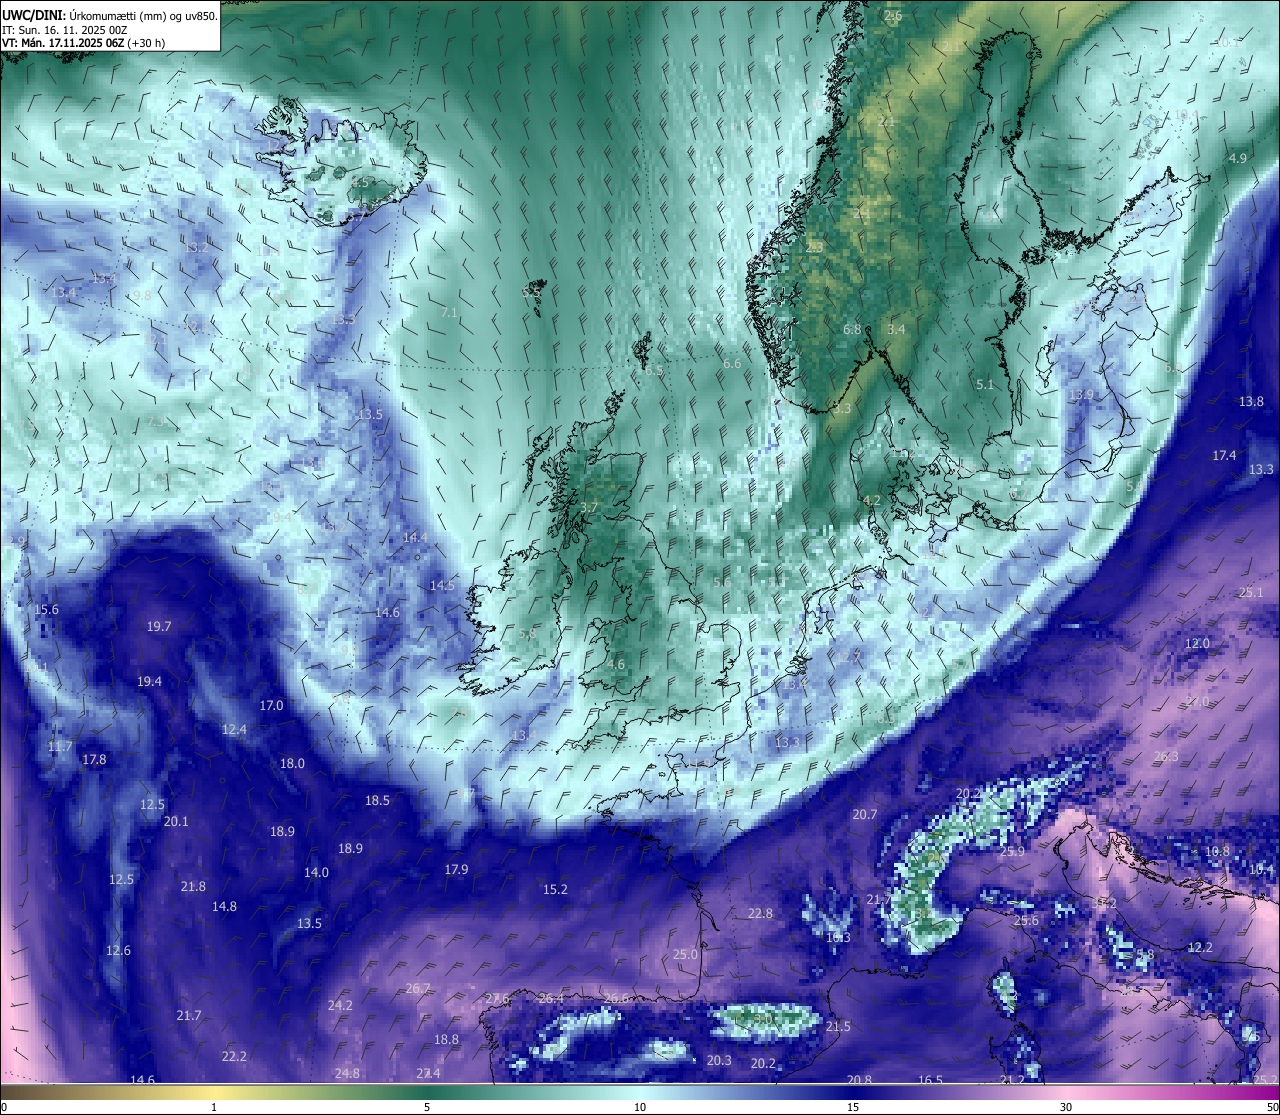Viewport: 1280px width, 1115px height.
Task: Click the map value '25.1'
Action: click(x=1251, y=593)
